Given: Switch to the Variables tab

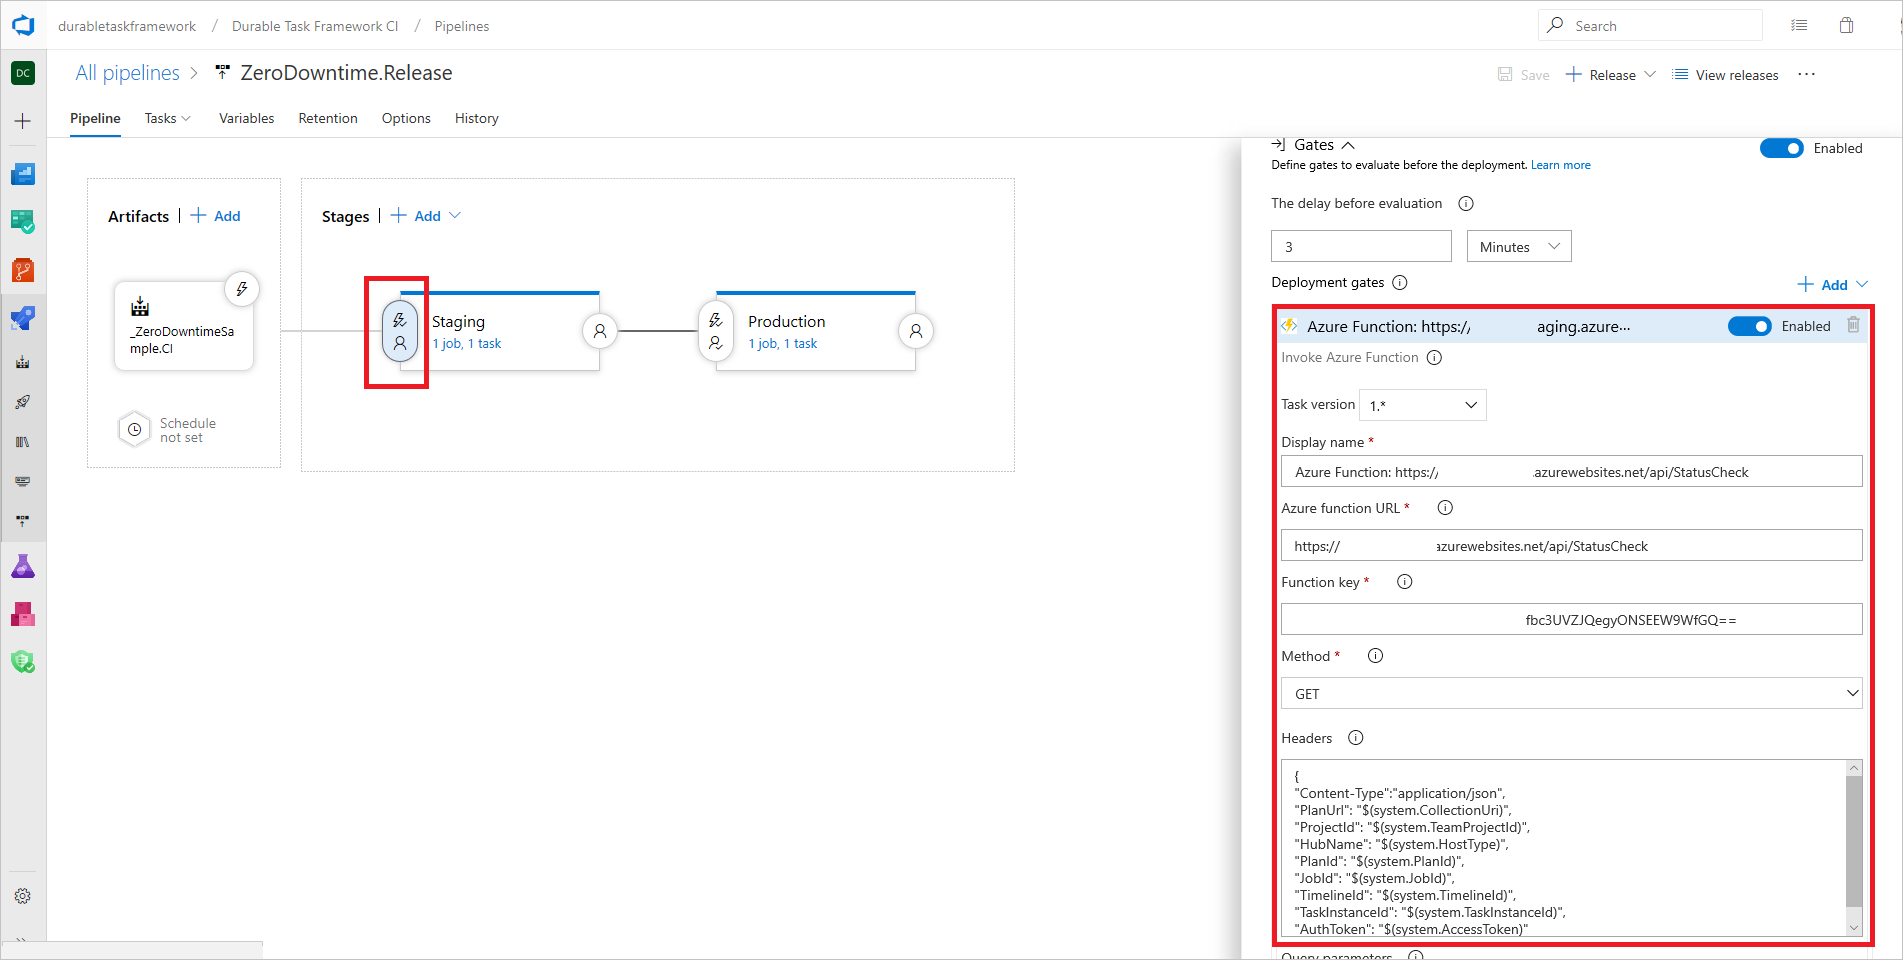Looking at the screenshot, I should [246, 118].
